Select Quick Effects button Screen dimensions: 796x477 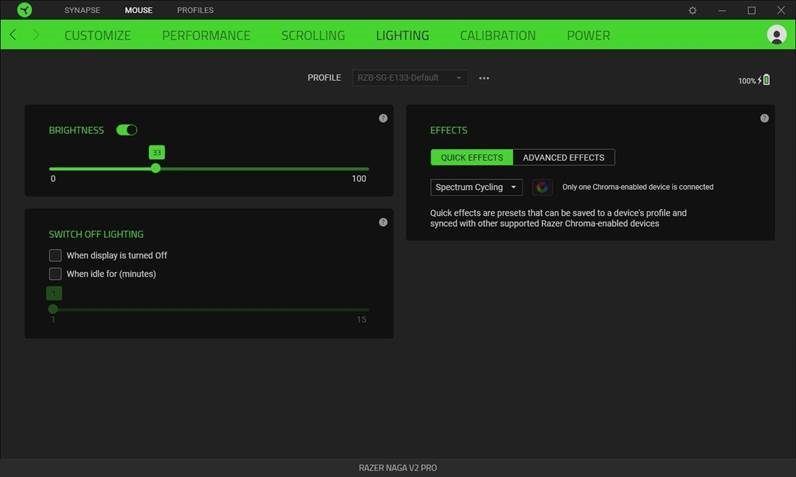tap(472, 157)
